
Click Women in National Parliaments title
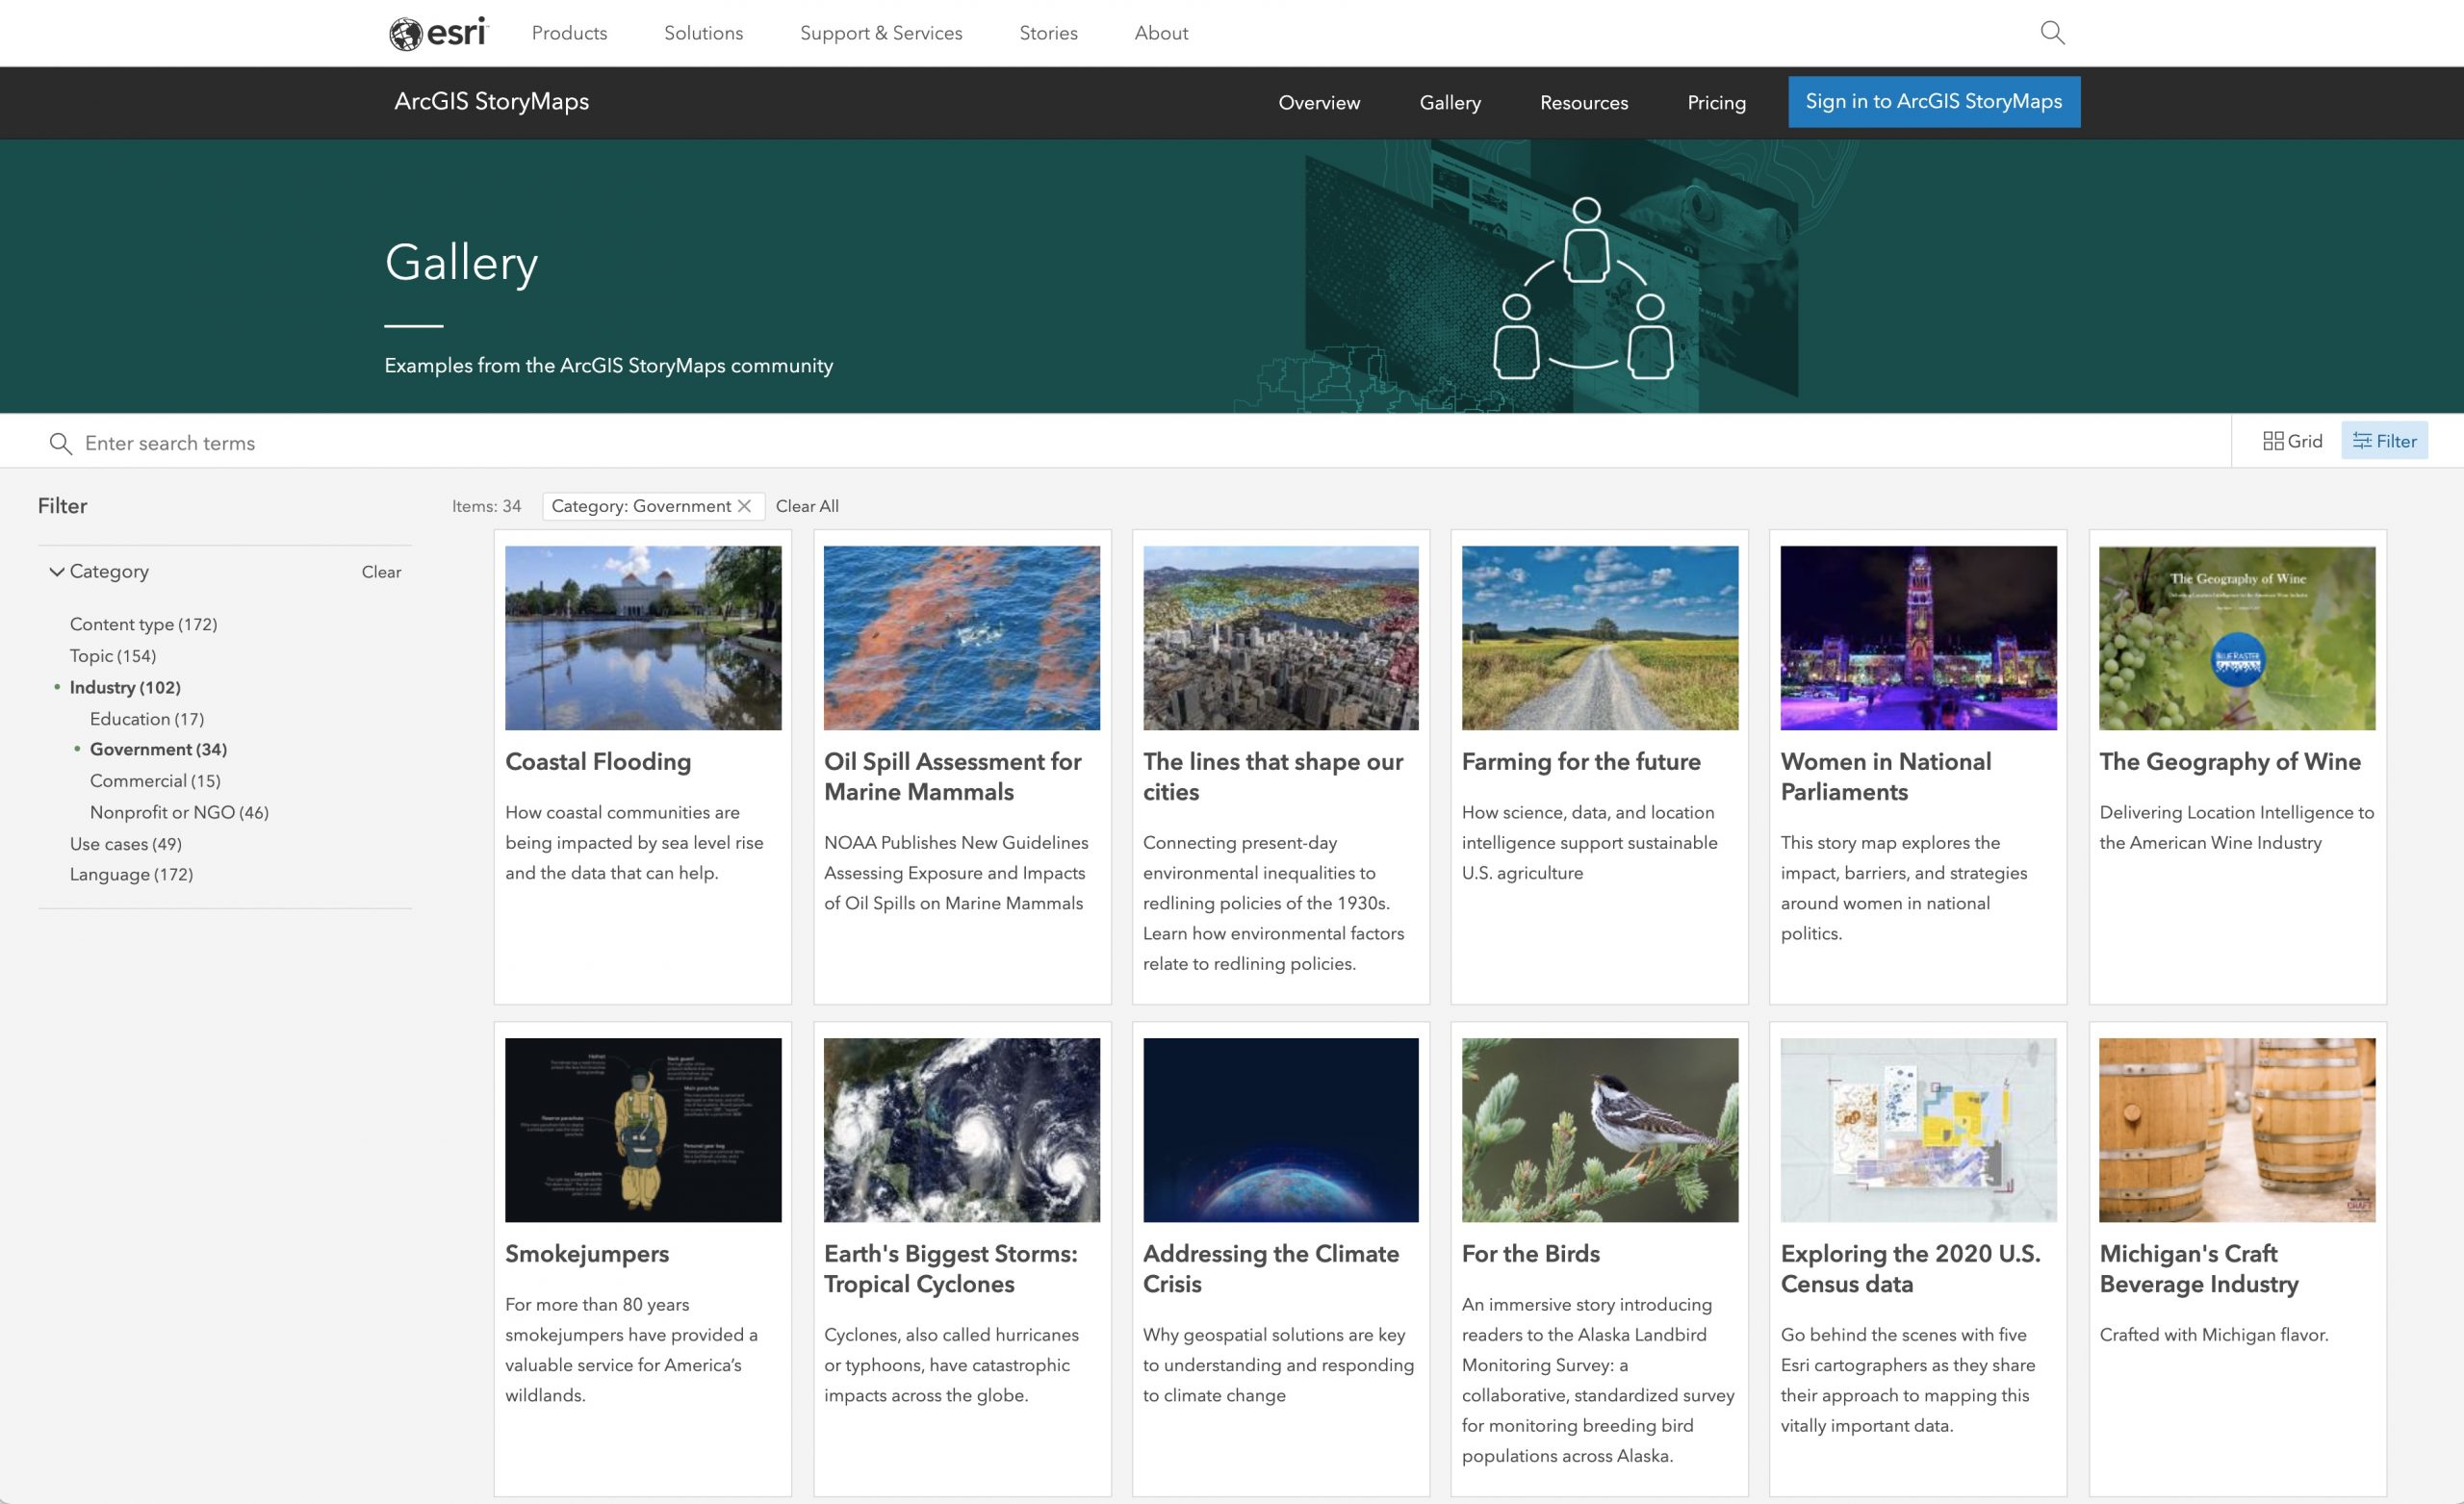pyautogui.click(x=1886, y=777)
